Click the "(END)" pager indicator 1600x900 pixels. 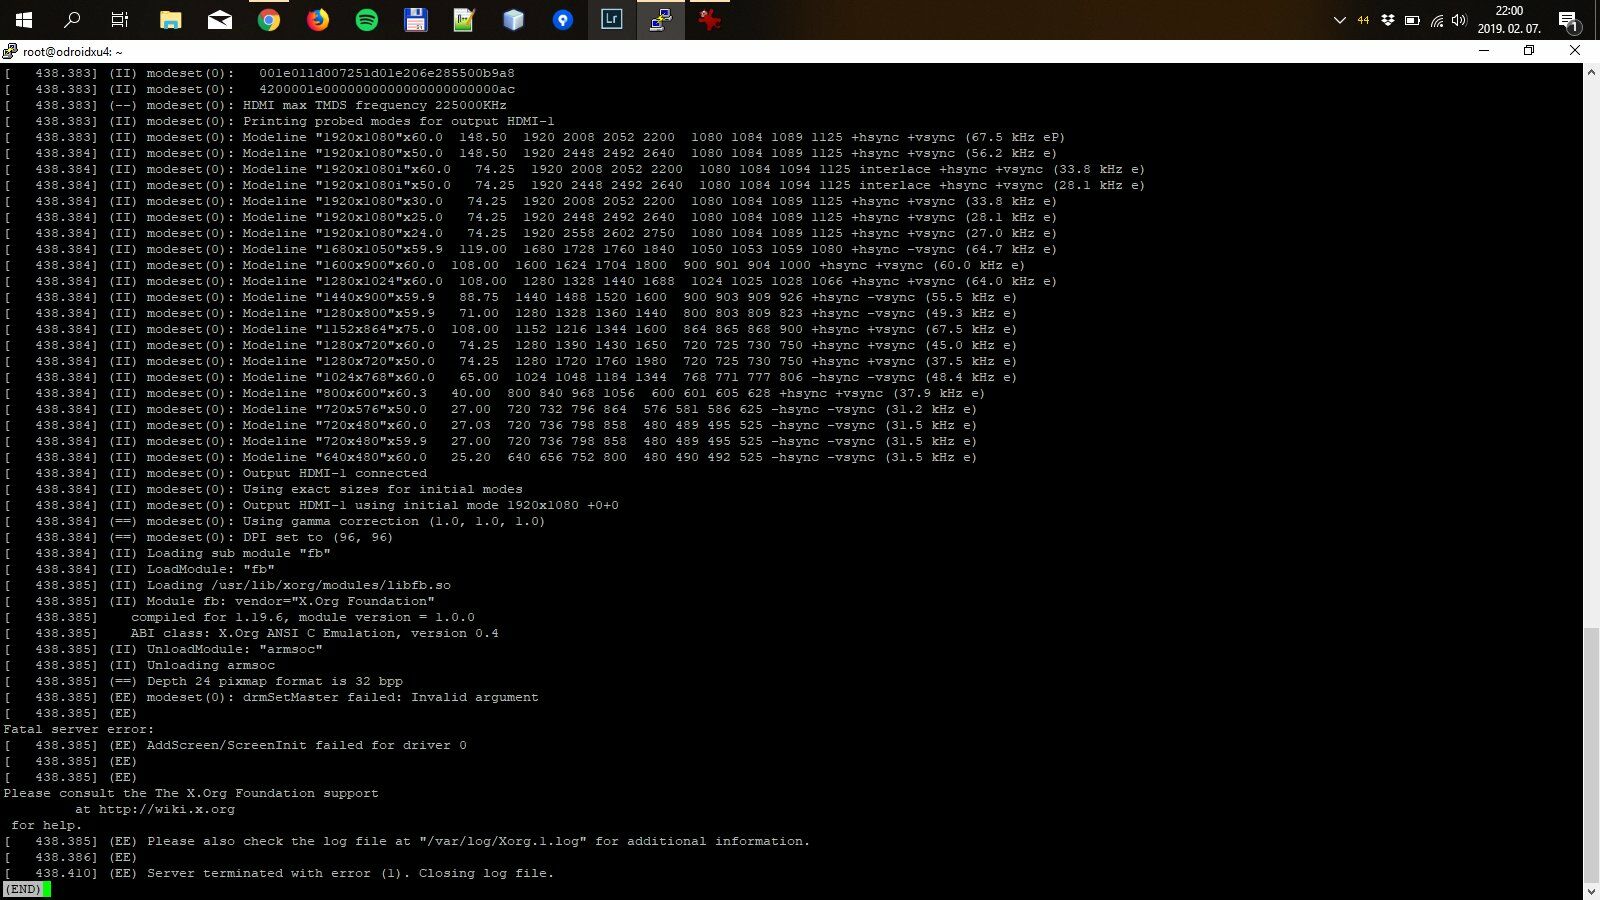(23, 889)
